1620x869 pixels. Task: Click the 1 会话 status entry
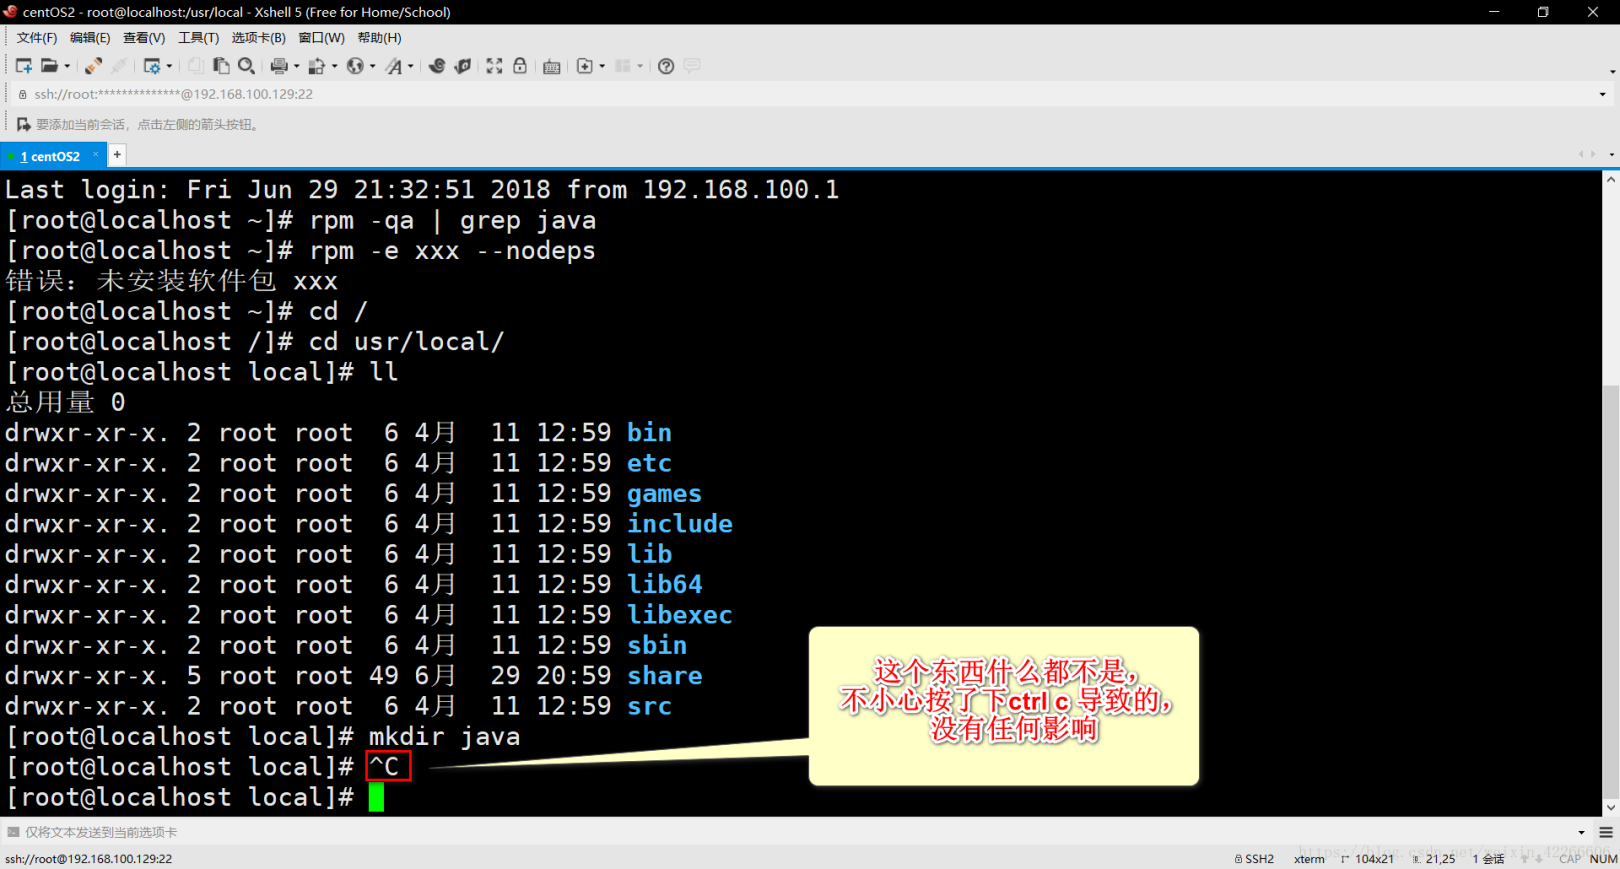1488,859
